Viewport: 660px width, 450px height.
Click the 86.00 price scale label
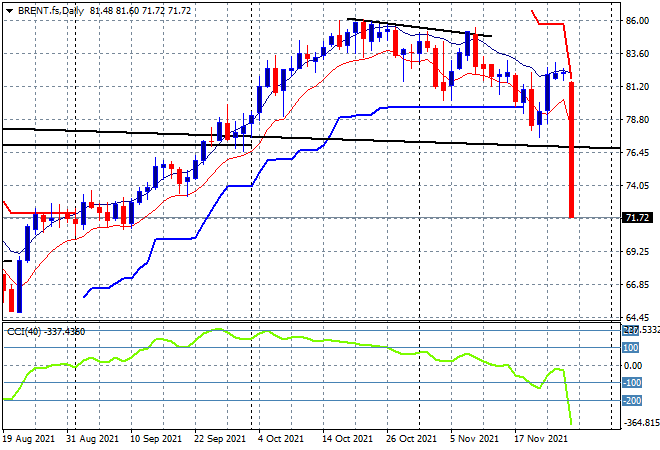click(x=637, y=21)
